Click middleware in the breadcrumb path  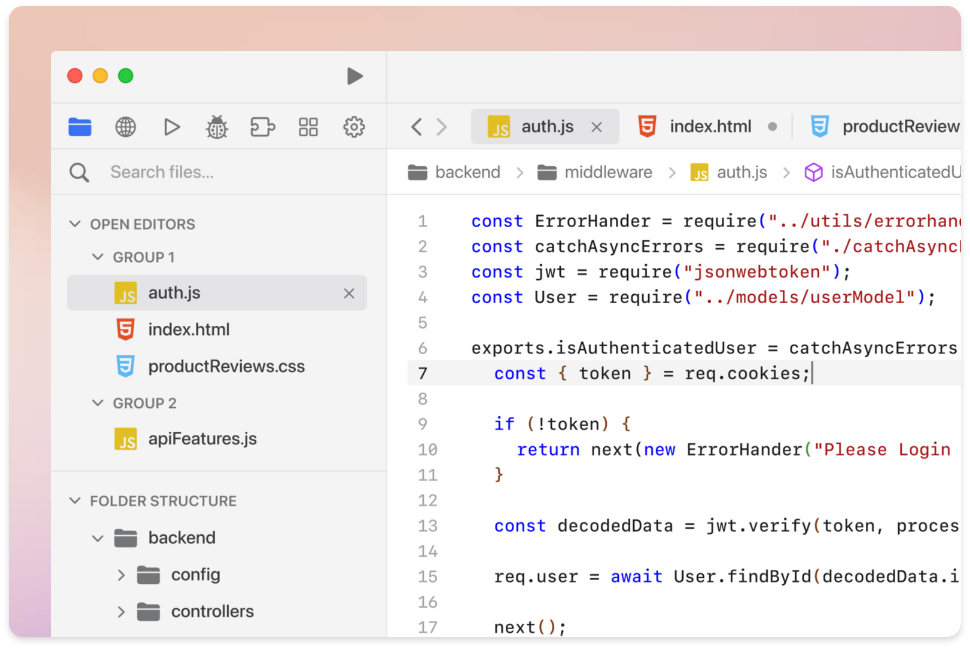tap(607, 172)
